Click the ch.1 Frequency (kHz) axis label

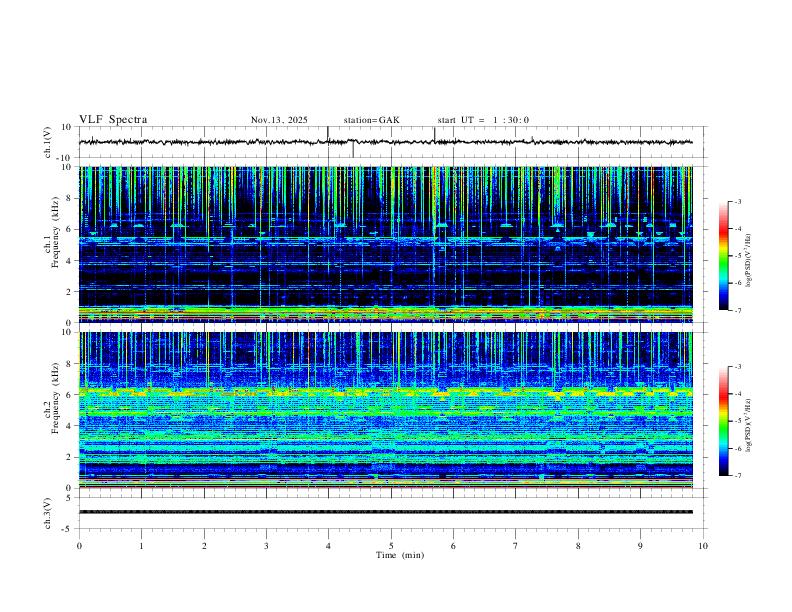click(51, 232)
